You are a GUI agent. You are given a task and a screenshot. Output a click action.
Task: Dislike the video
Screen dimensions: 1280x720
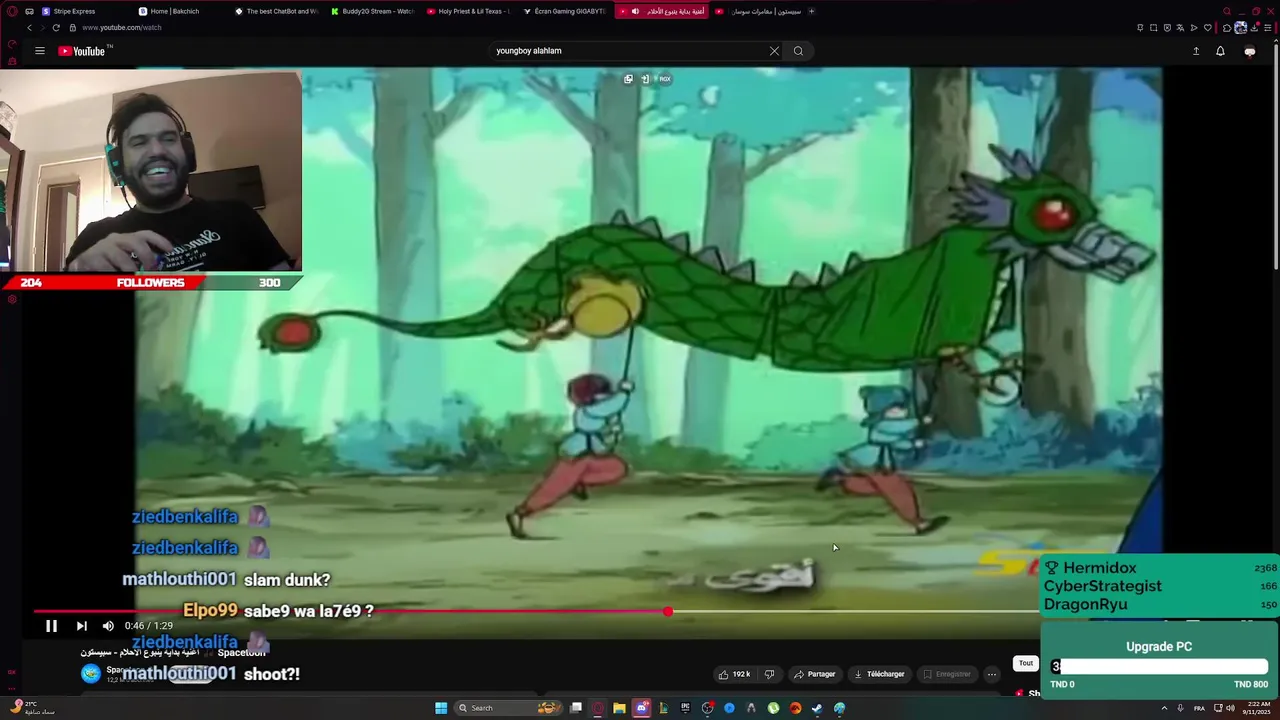[x=769, y=674]
